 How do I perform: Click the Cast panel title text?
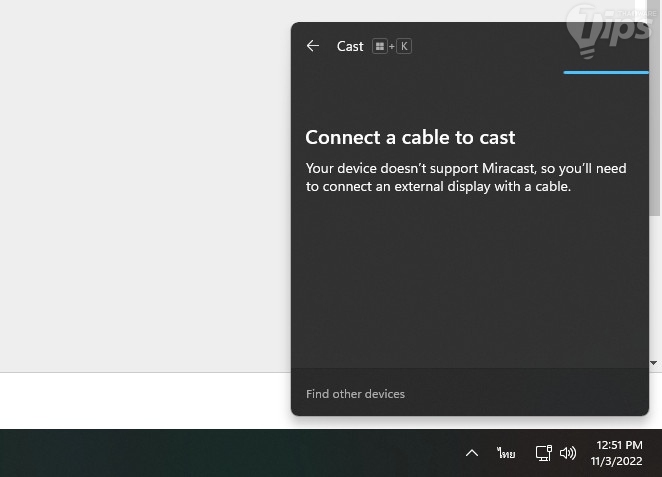tap(350, 46)
